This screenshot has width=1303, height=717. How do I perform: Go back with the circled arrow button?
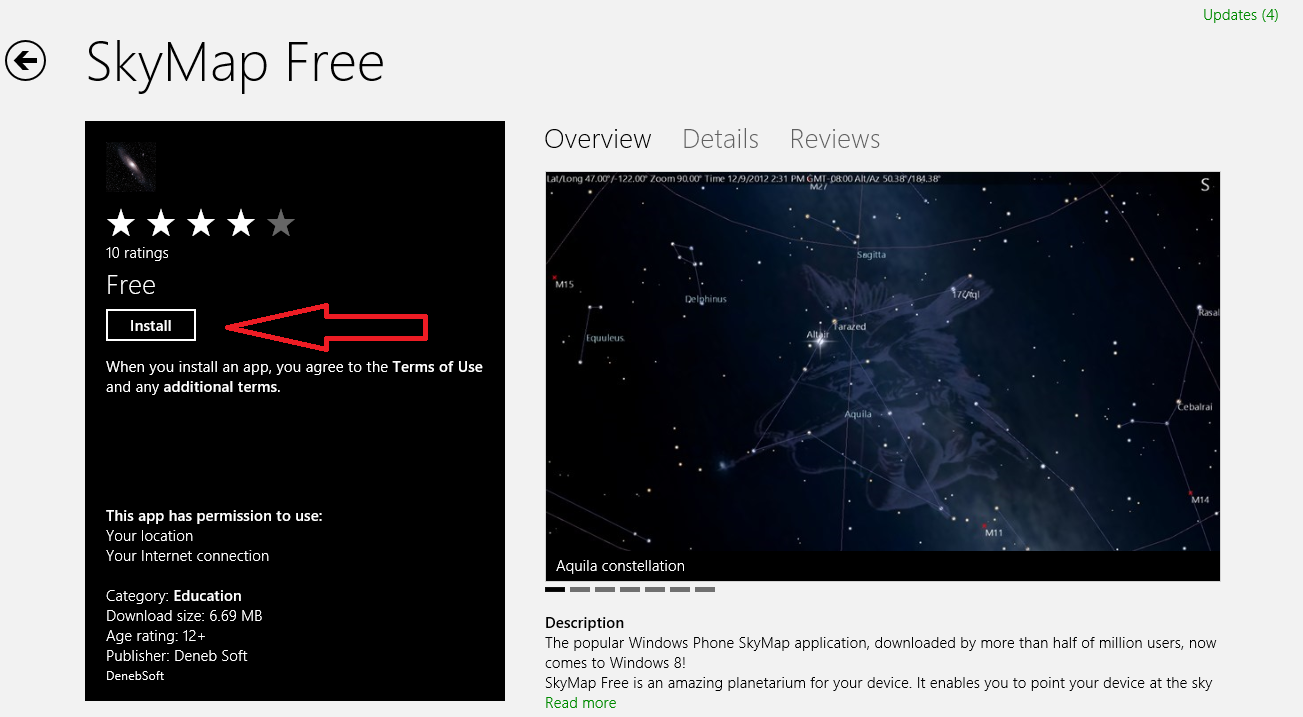coord(25,61)
